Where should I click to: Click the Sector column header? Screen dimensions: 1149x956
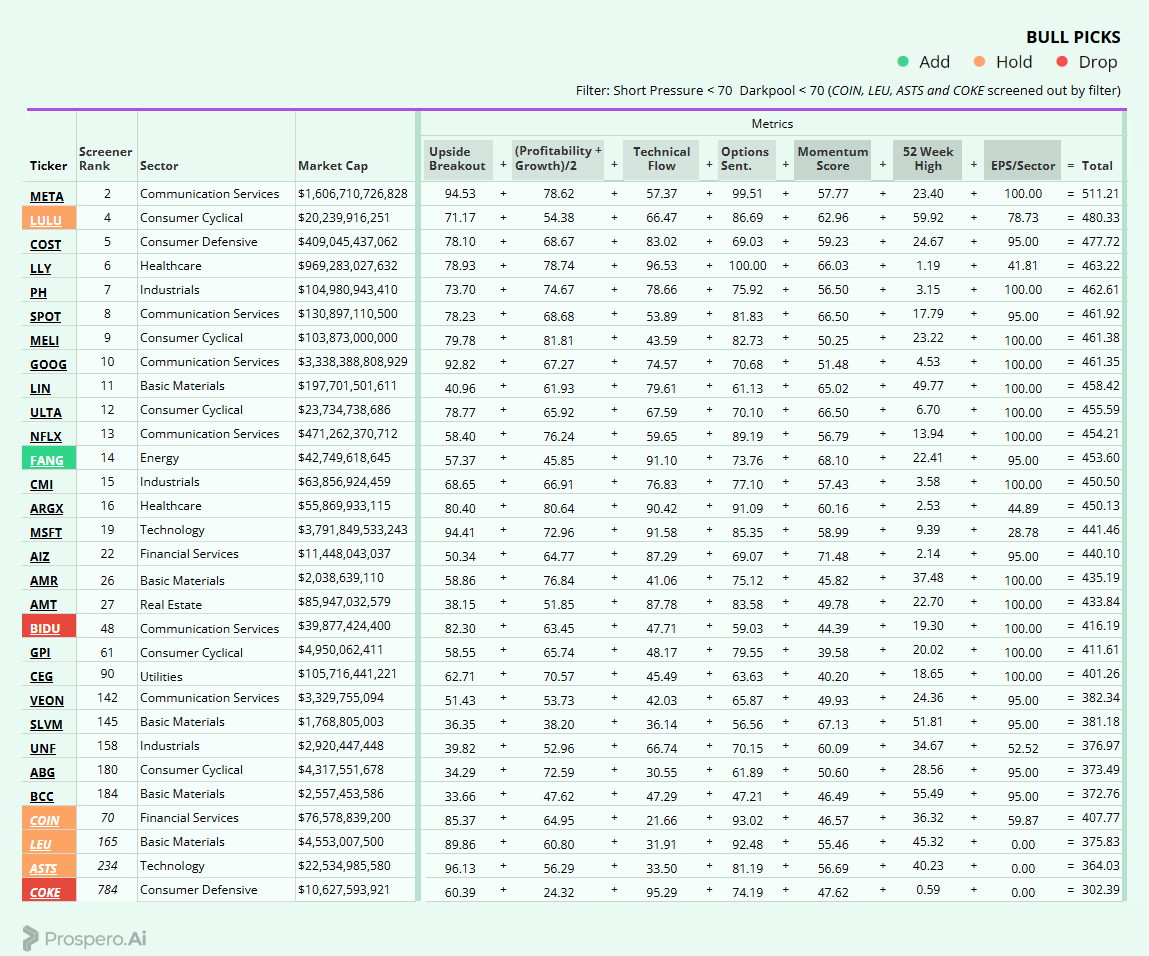click(x=159, y=166)
